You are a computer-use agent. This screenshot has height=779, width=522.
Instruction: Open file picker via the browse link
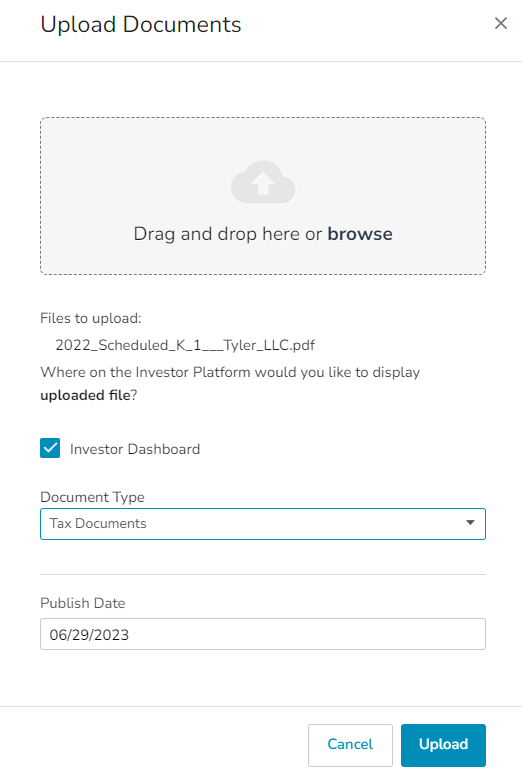click(360, 234)
